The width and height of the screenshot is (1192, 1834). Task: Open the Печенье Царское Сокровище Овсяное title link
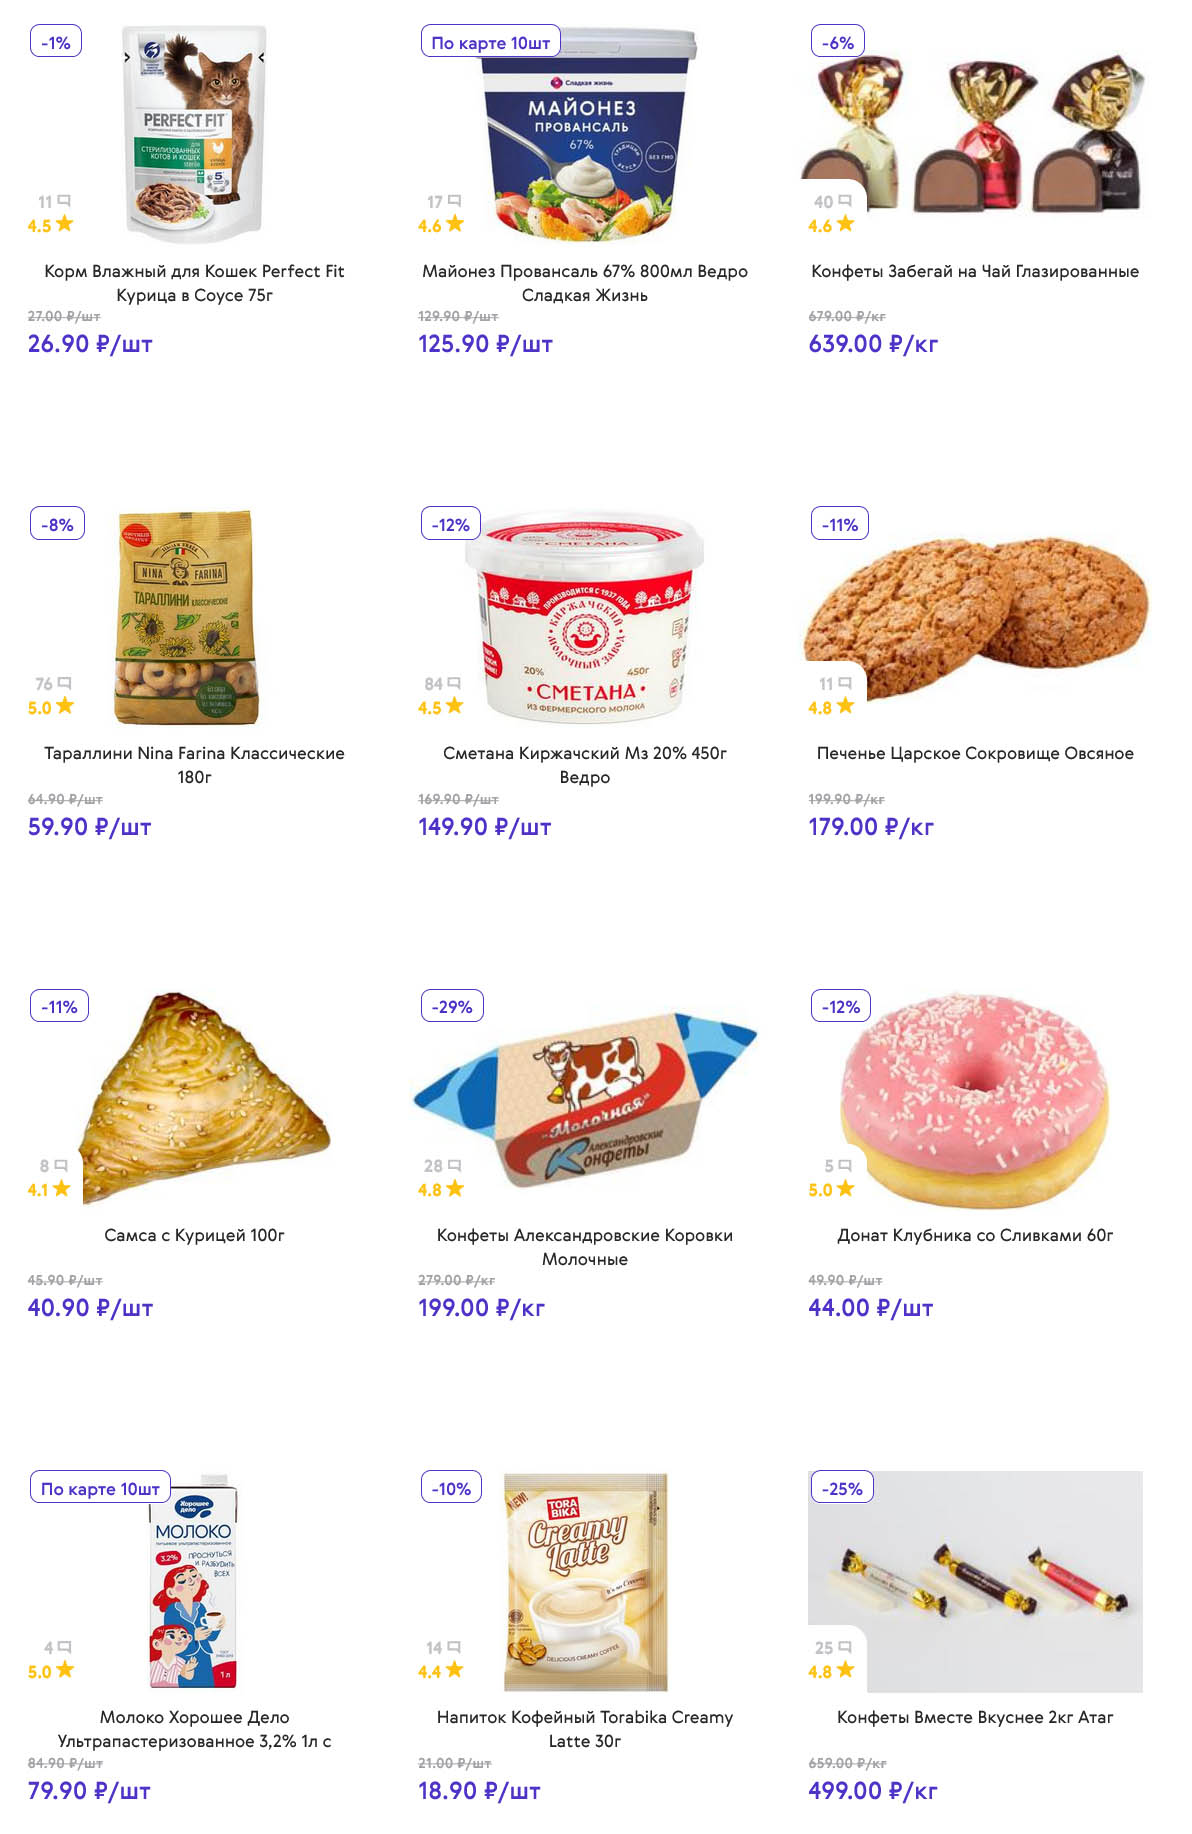coord(975,753)
